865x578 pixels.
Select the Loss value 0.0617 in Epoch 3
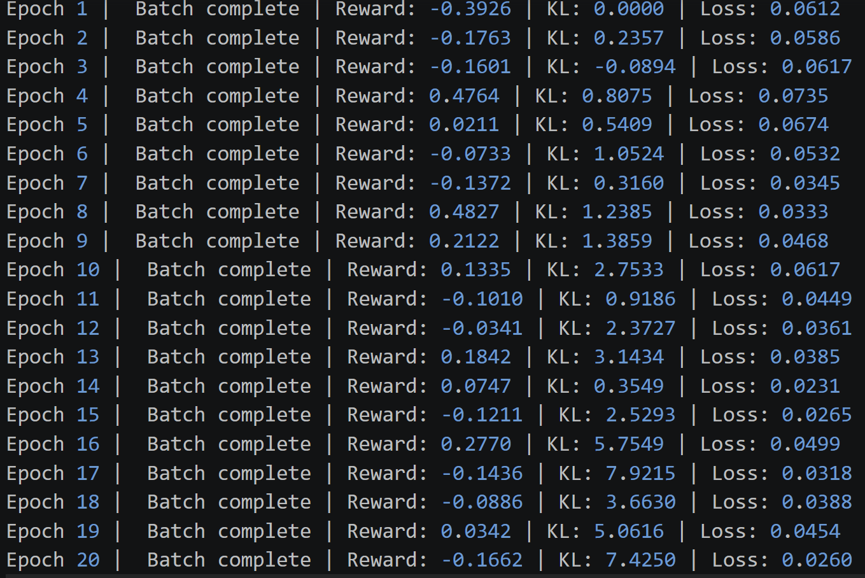[x=817, y=67]
